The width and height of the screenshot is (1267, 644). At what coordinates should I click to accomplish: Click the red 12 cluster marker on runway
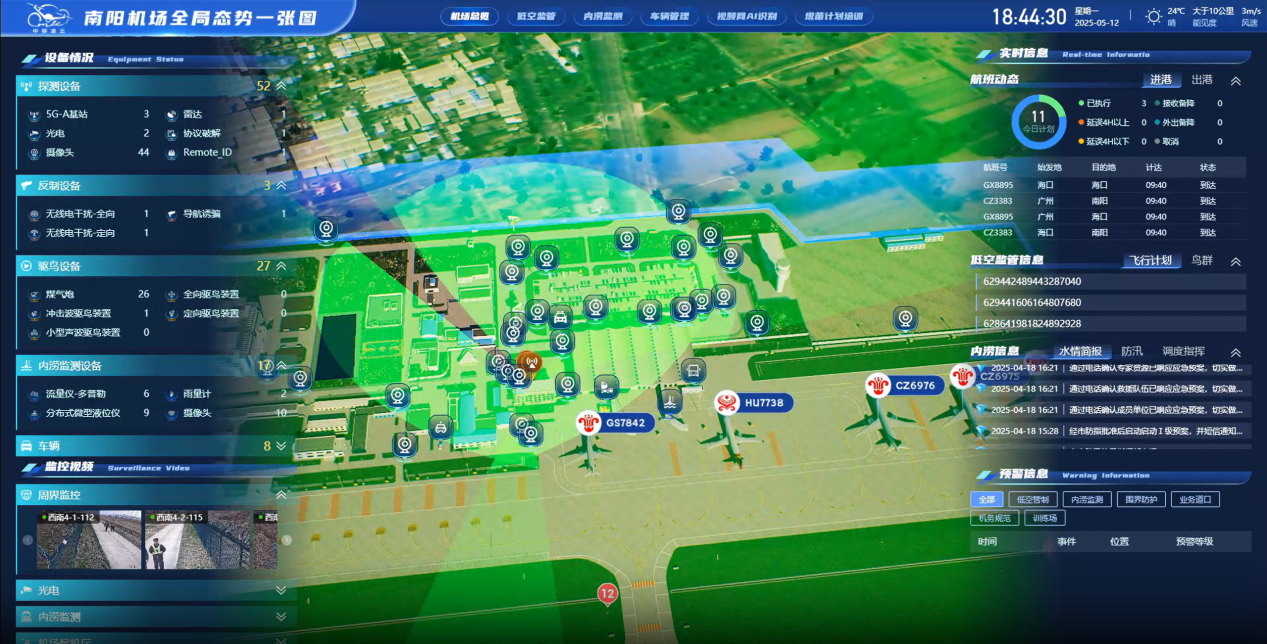(x=606, y=594)
